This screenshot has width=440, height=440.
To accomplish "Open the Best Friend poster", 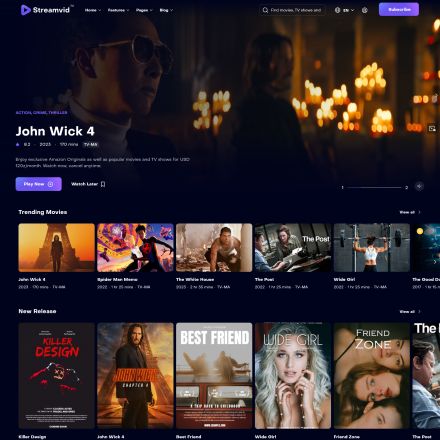I will coord(214,375).
